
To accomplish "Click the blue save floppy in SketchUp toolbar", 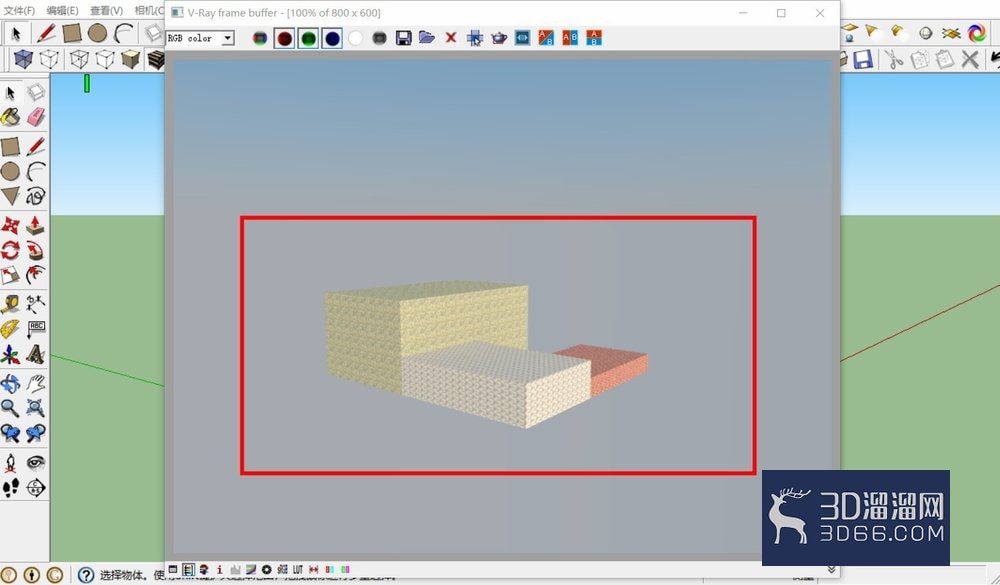I will (863, 59).
